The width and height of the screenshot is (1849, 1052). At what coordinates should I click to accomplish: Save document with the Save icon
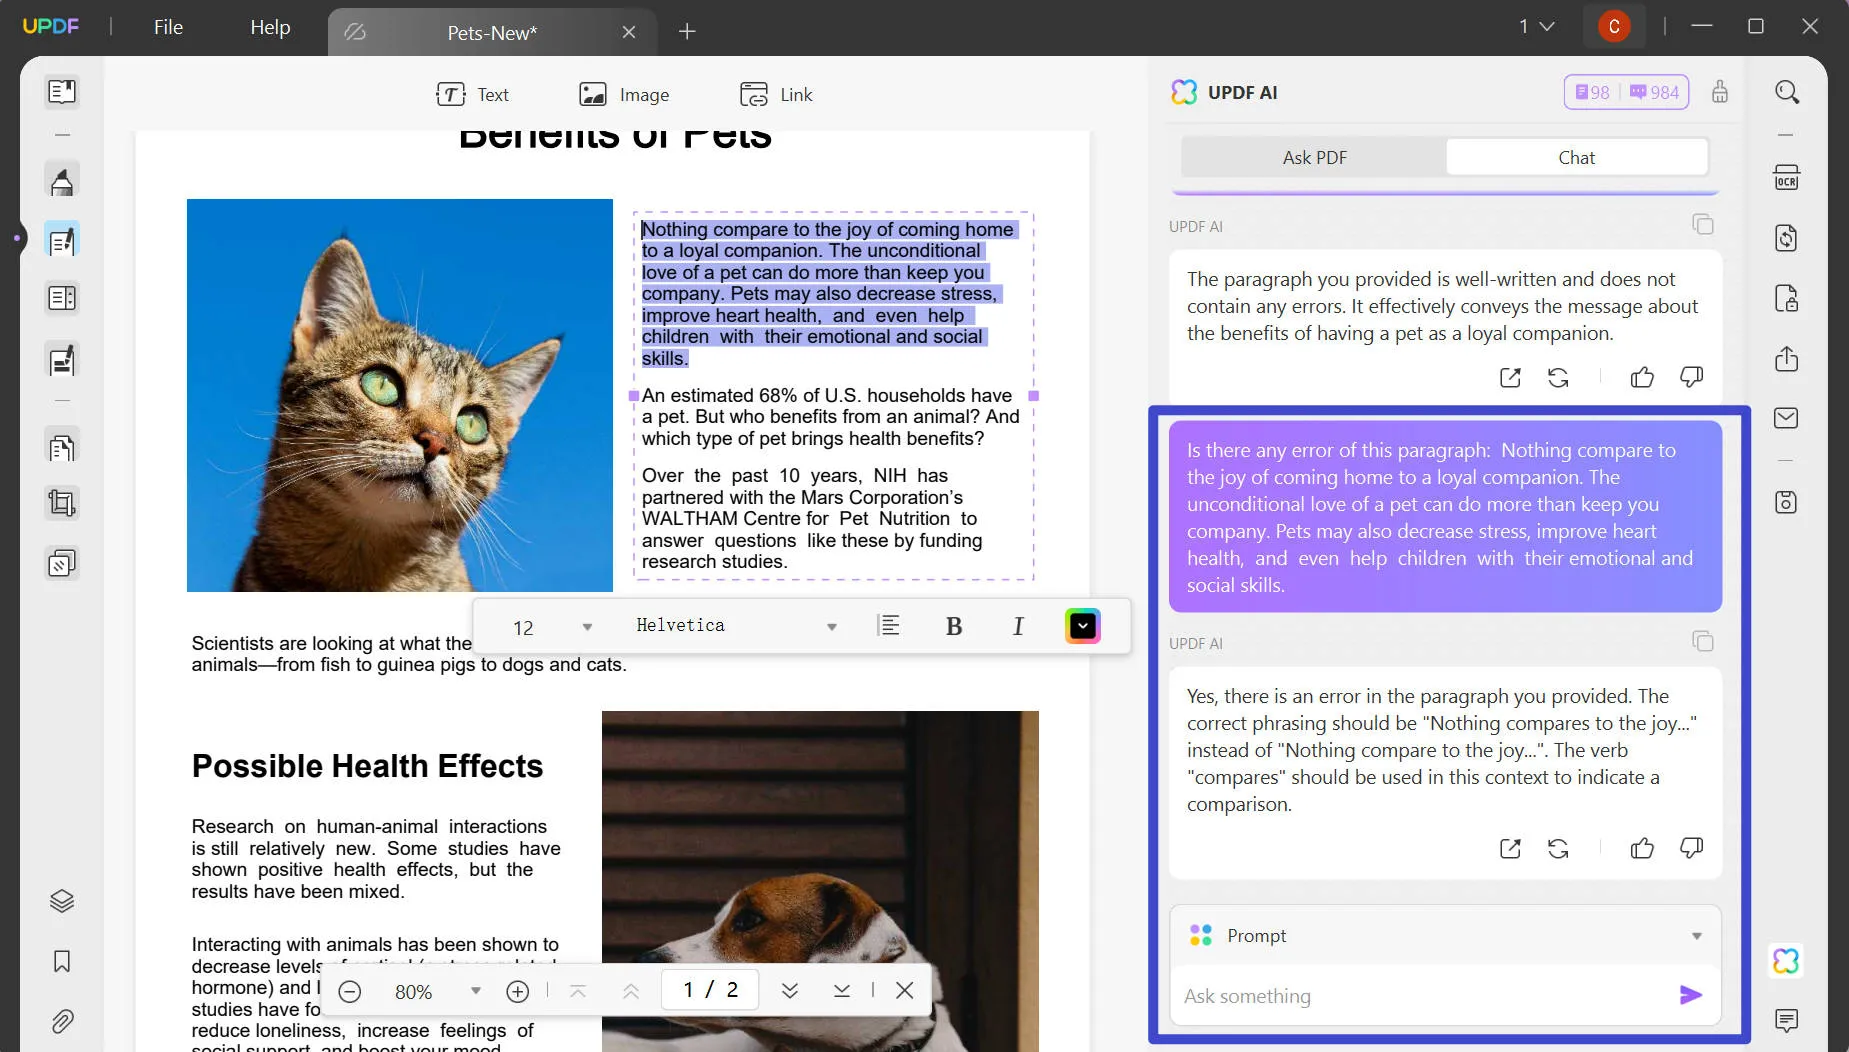(1787, 502)
